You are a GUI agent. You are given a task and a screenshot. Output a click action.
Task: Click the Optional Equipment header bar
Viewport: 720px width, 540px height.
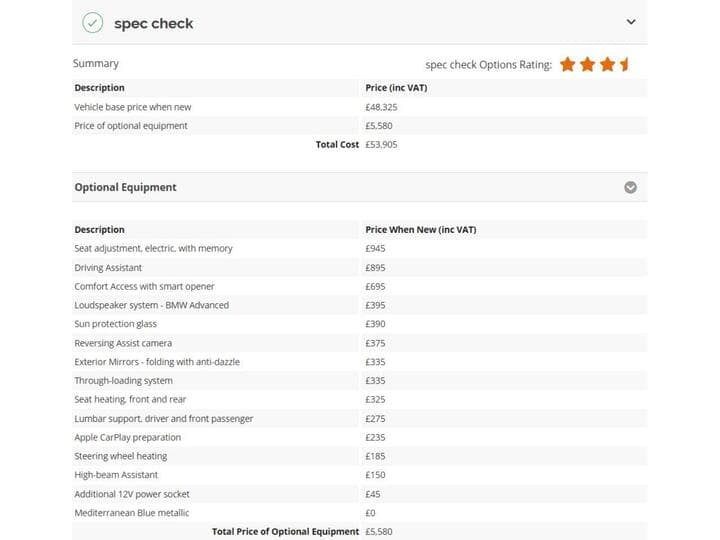360,187
